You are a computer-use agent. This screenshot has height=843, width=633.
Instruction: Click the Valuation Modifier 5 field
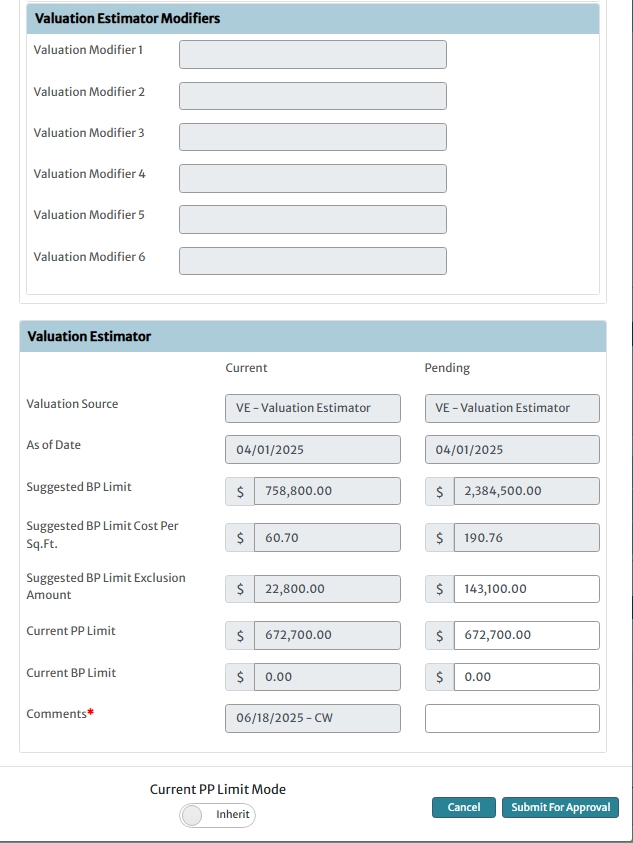312,219
